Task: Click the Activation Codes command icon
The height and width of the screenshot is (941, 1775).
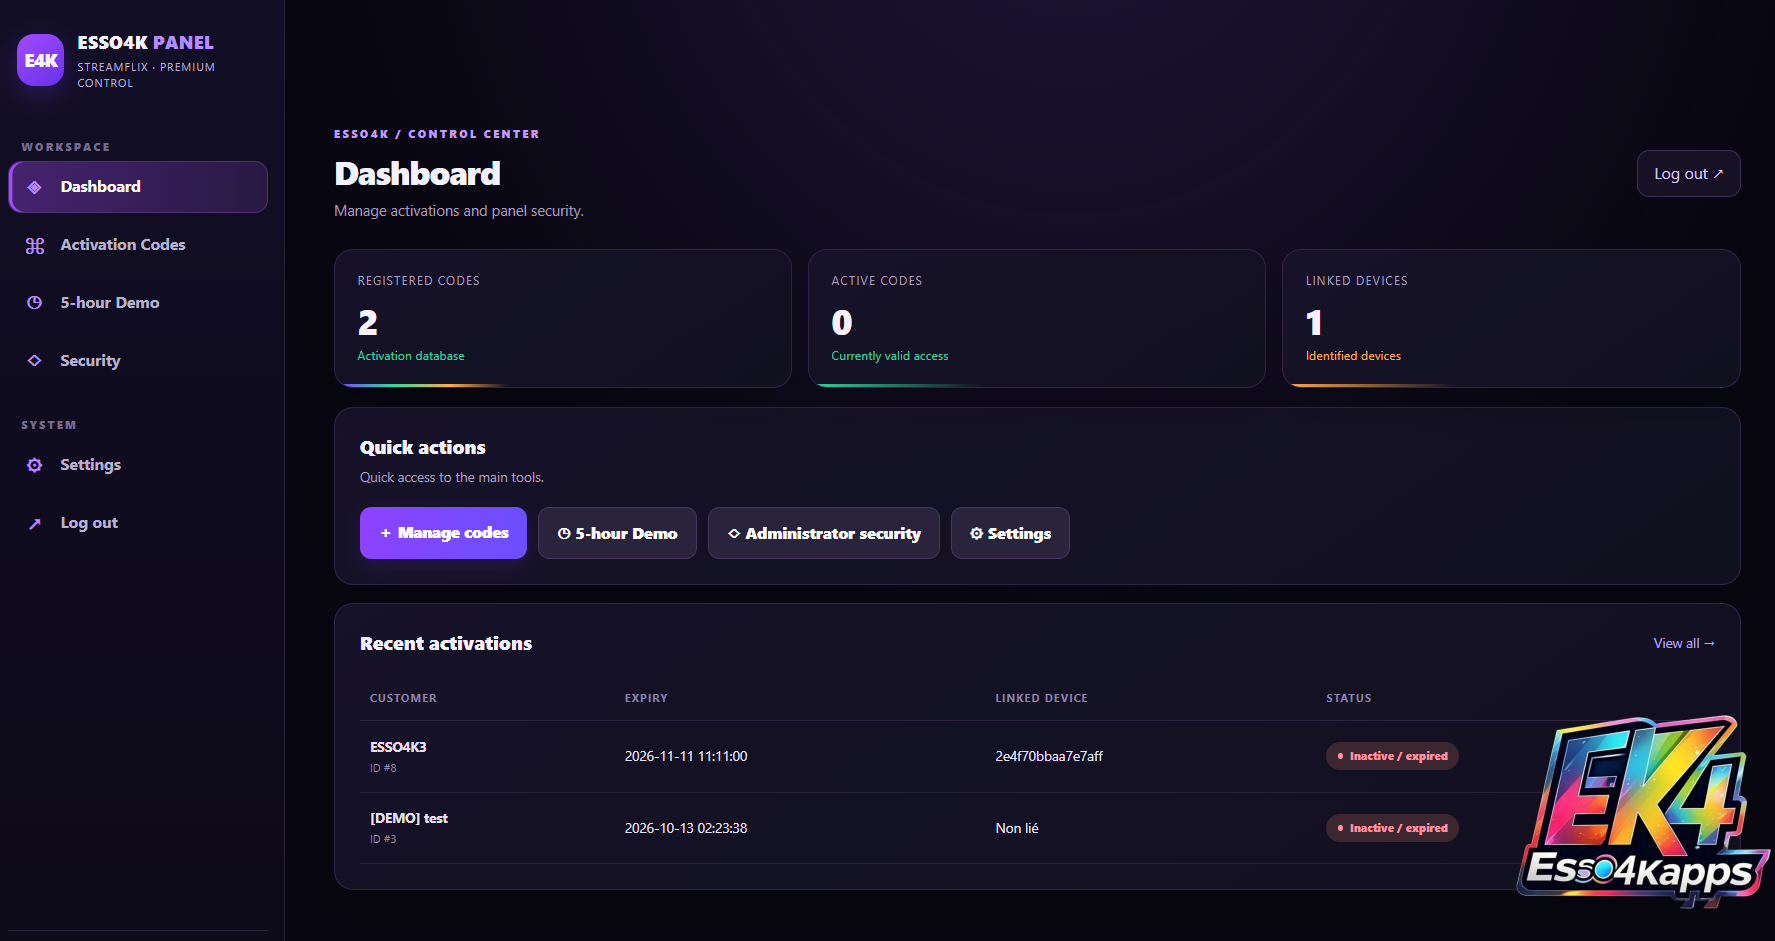Action: (35, 245)
